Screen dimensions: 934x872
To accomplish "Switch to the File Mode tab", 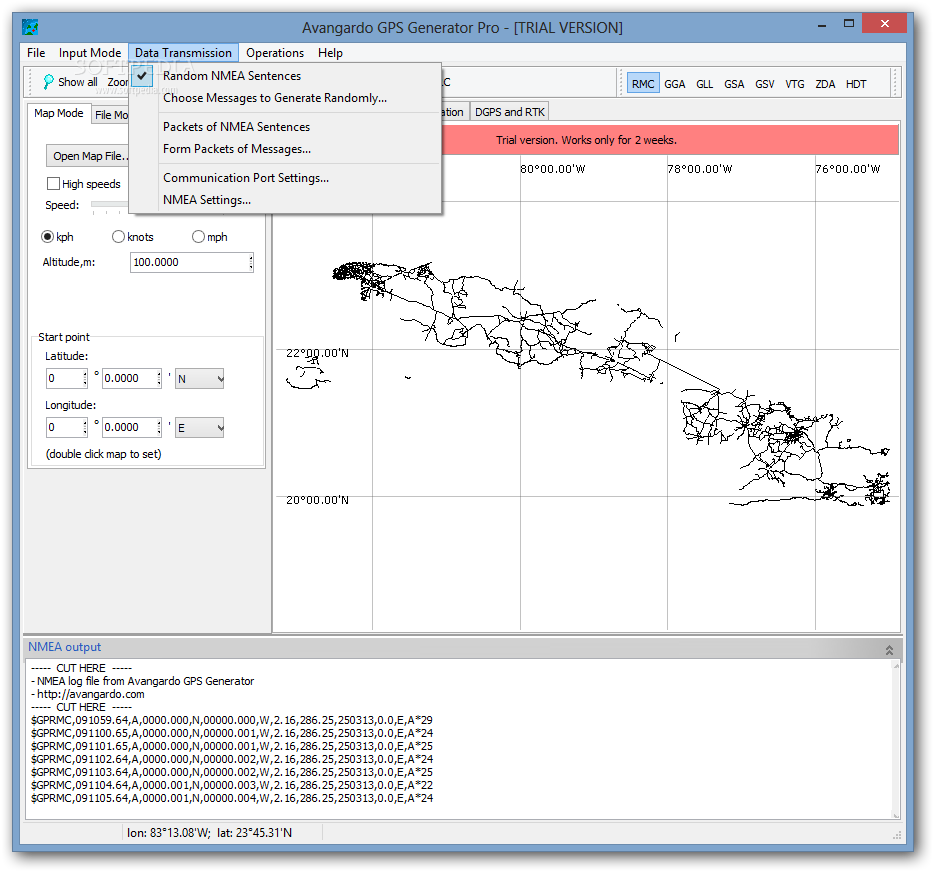I will 110,114.
